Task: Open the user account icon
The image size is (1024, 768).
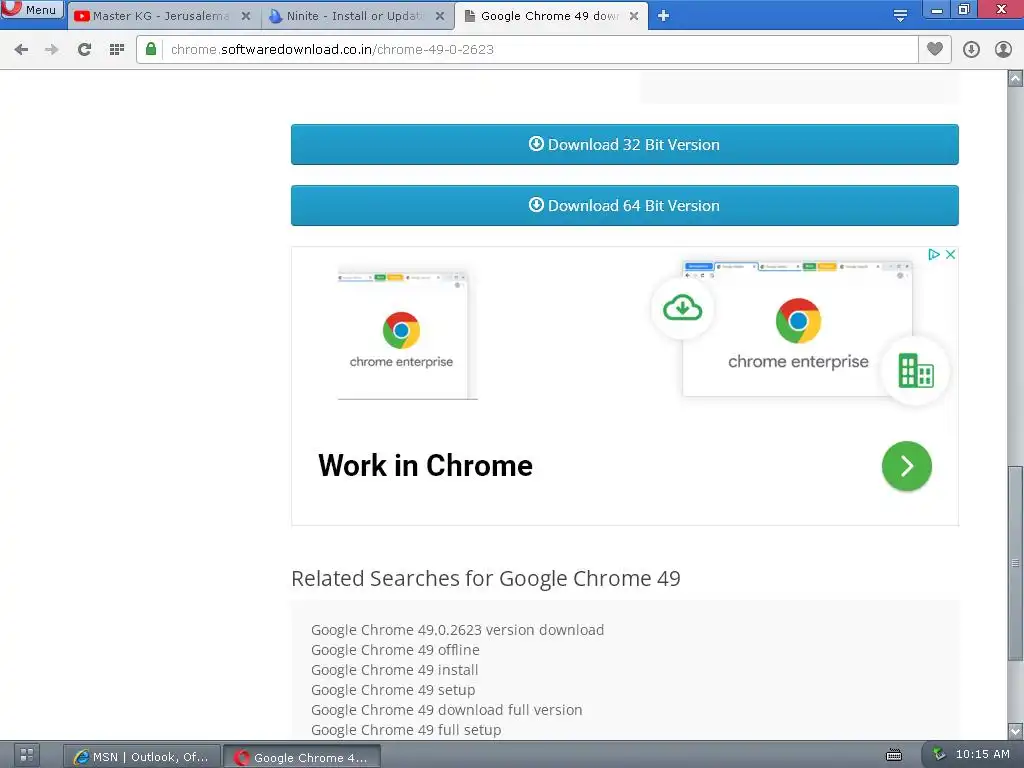Action: (x=1003, y=50)
